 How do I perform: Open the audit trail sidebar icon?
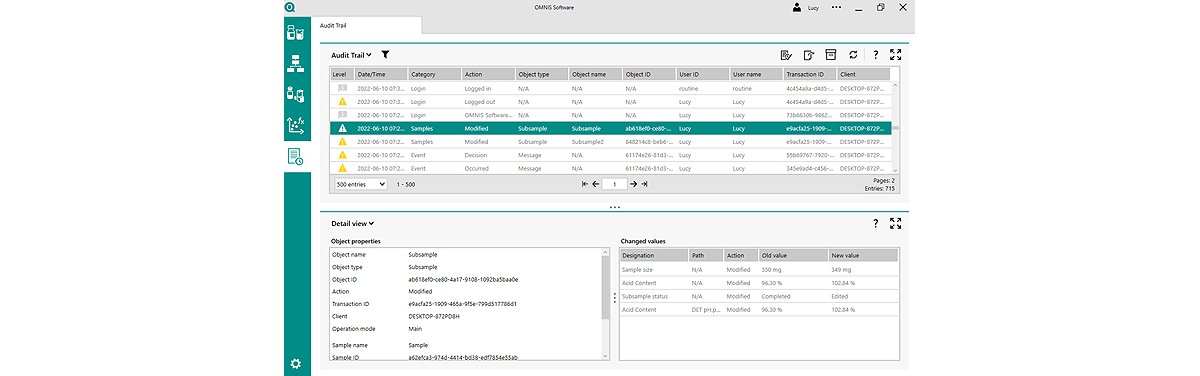(x=296, y=156)
